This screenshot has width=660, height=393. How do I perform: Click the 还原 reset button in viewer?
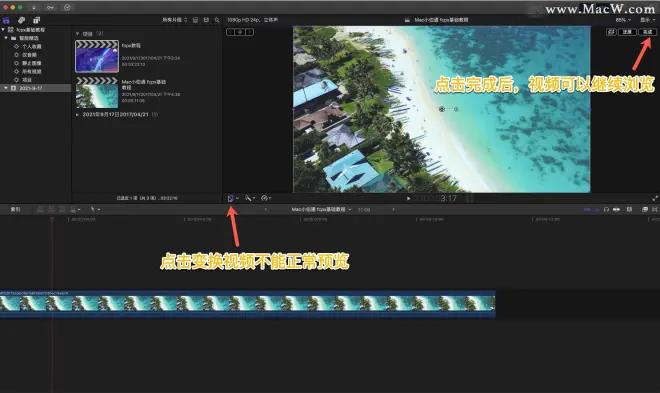click(627, 32)
